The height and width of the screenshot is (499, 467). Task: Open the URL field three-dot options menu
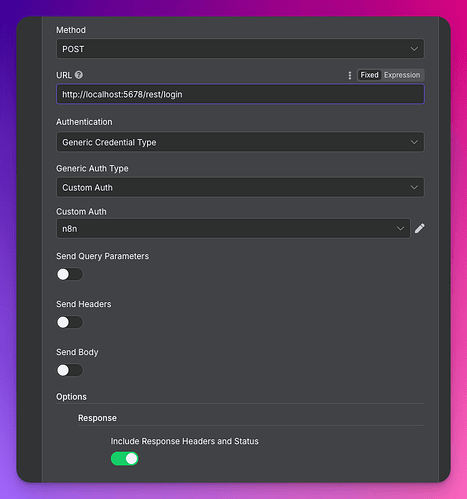[350, 75]
